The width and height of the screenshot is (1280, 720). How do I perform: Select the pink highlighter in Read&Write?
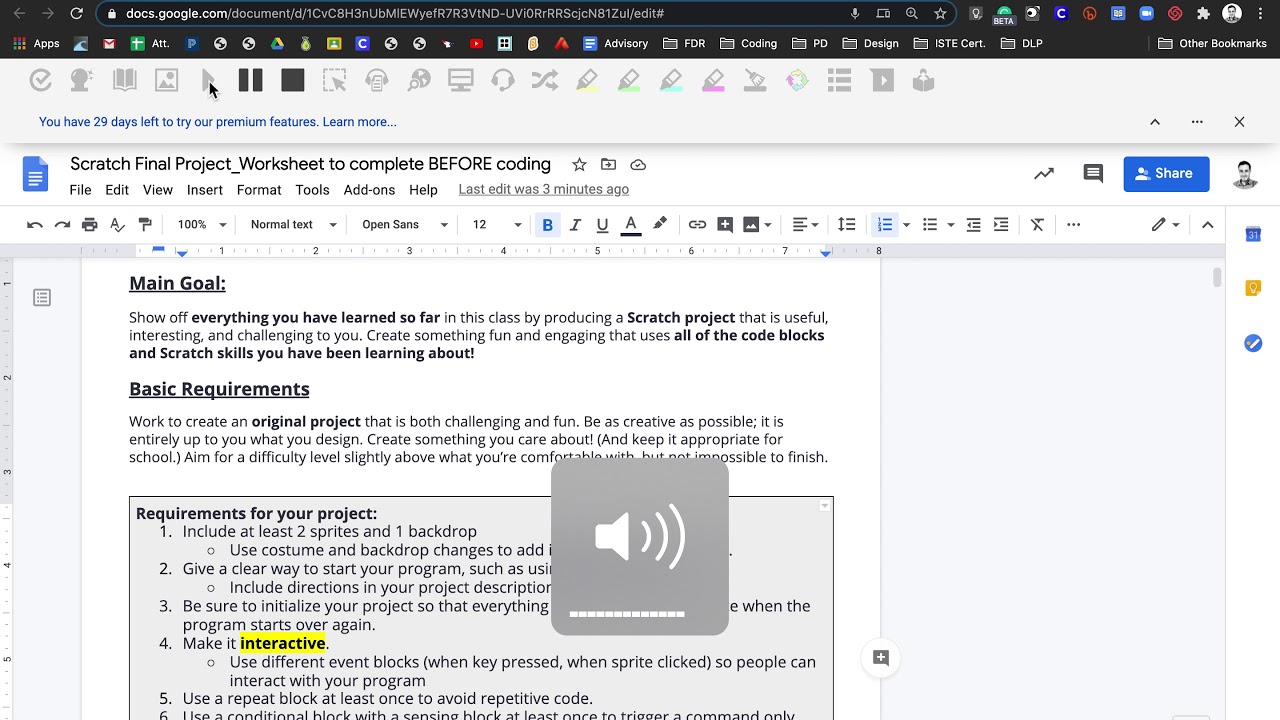coord(713,81)
